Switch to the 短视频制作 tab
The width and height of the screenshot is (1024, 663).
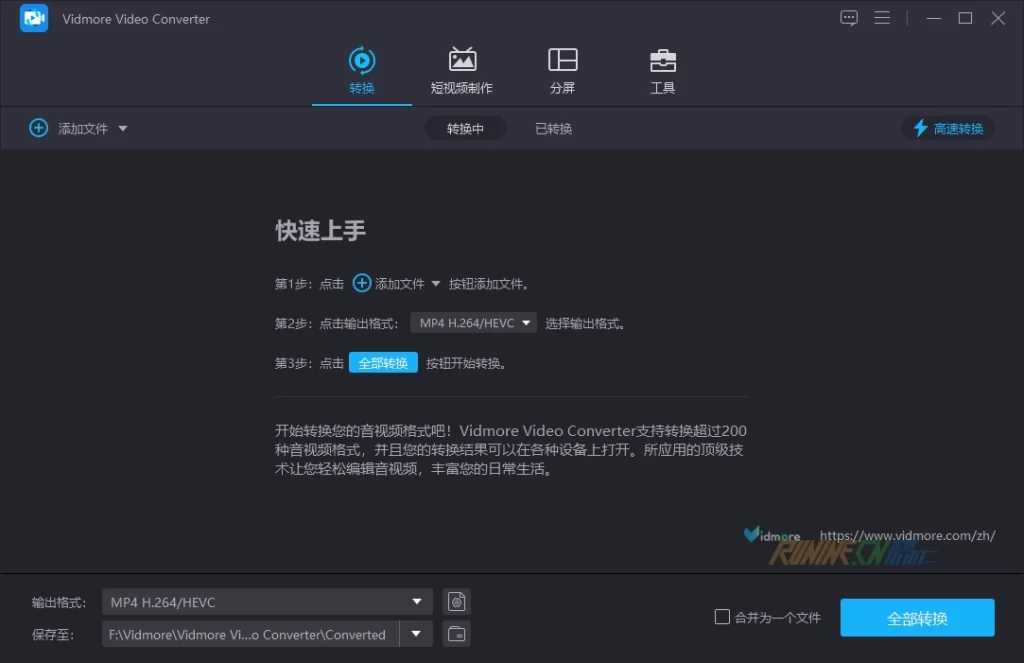coord(461,70)
